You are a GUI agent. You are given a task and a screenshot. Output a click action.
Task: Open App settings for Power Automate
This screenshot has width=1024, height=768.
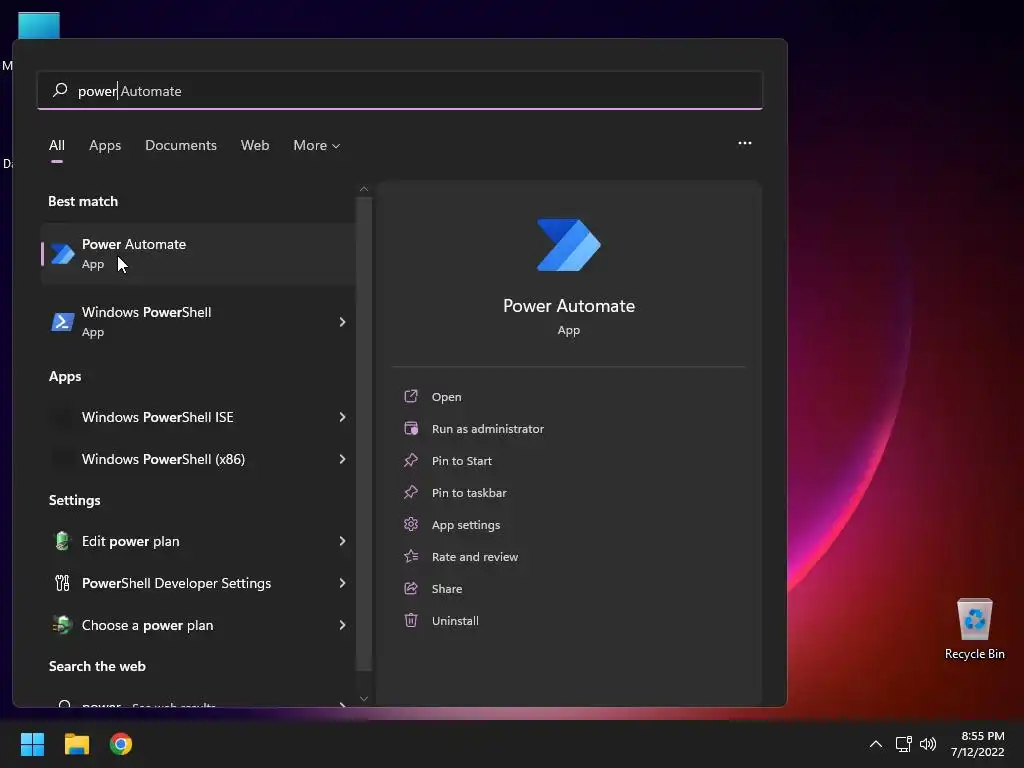click(466, 524)
